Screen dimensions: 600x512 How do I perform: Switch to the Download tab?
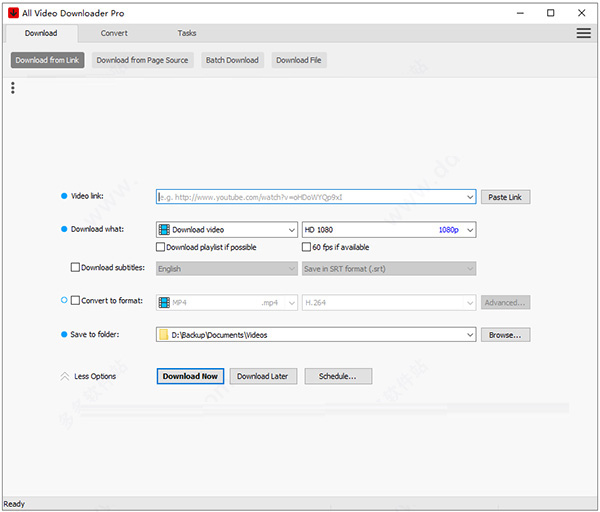[x=41, y=33]
